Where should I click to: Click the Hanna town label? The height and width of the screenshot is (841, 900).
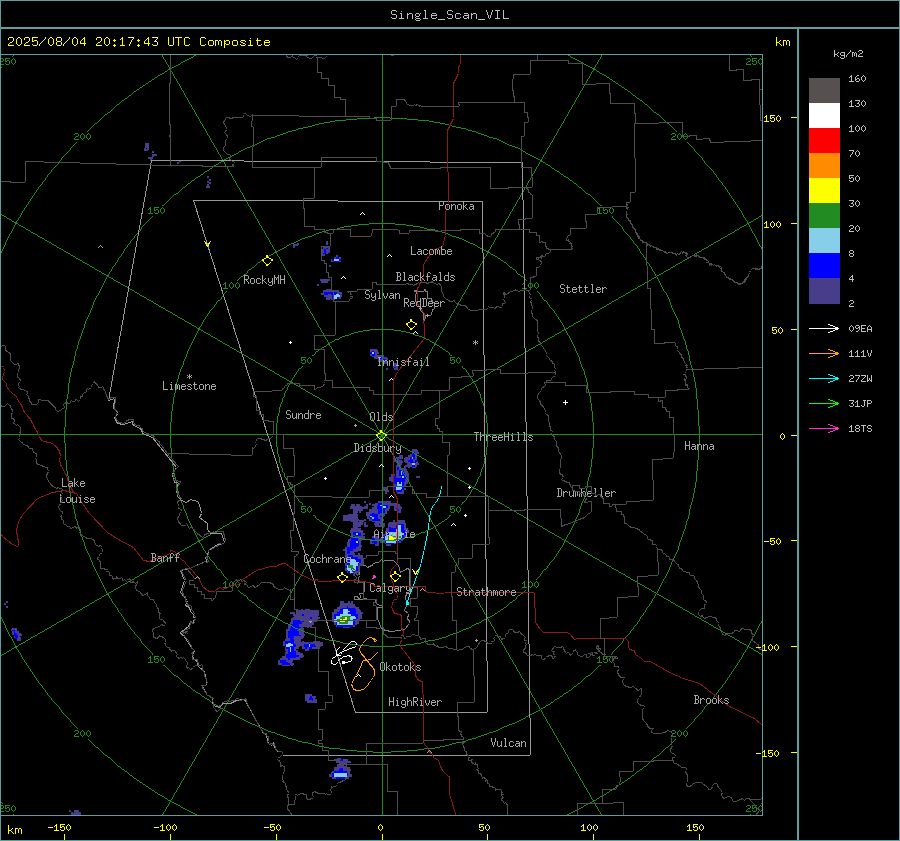(699, 446)
